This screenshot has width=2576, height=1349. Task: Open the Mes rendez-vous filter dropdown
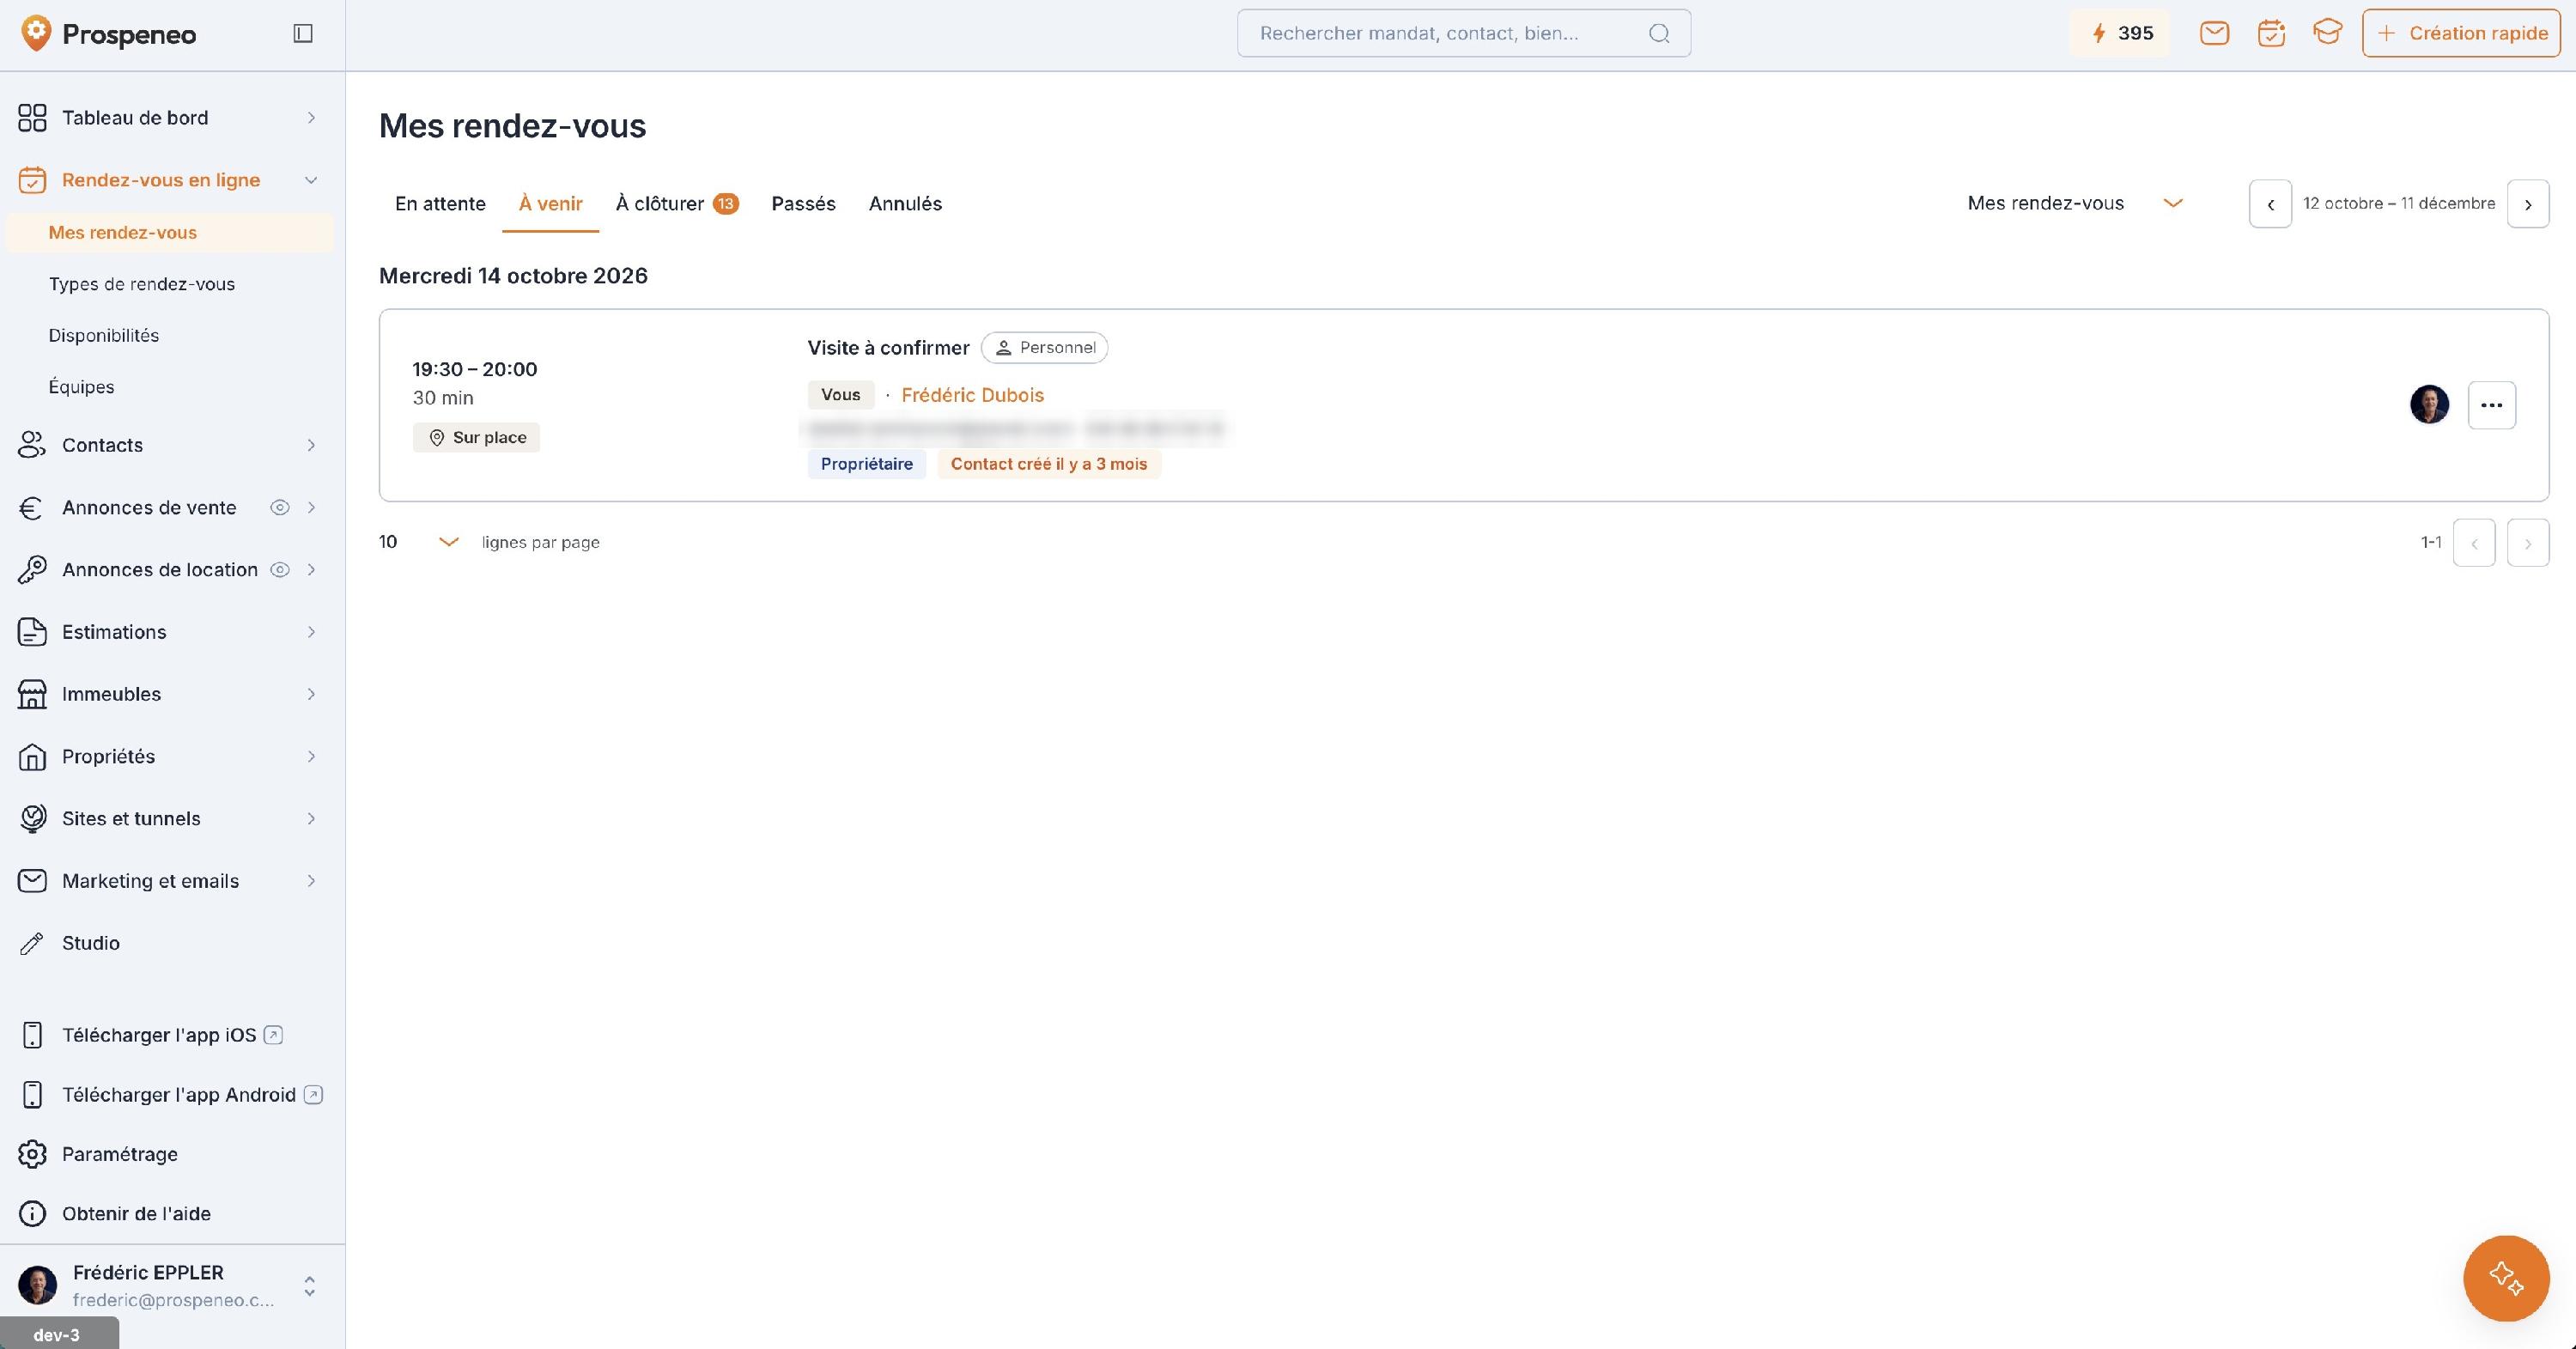point(2075,203)
